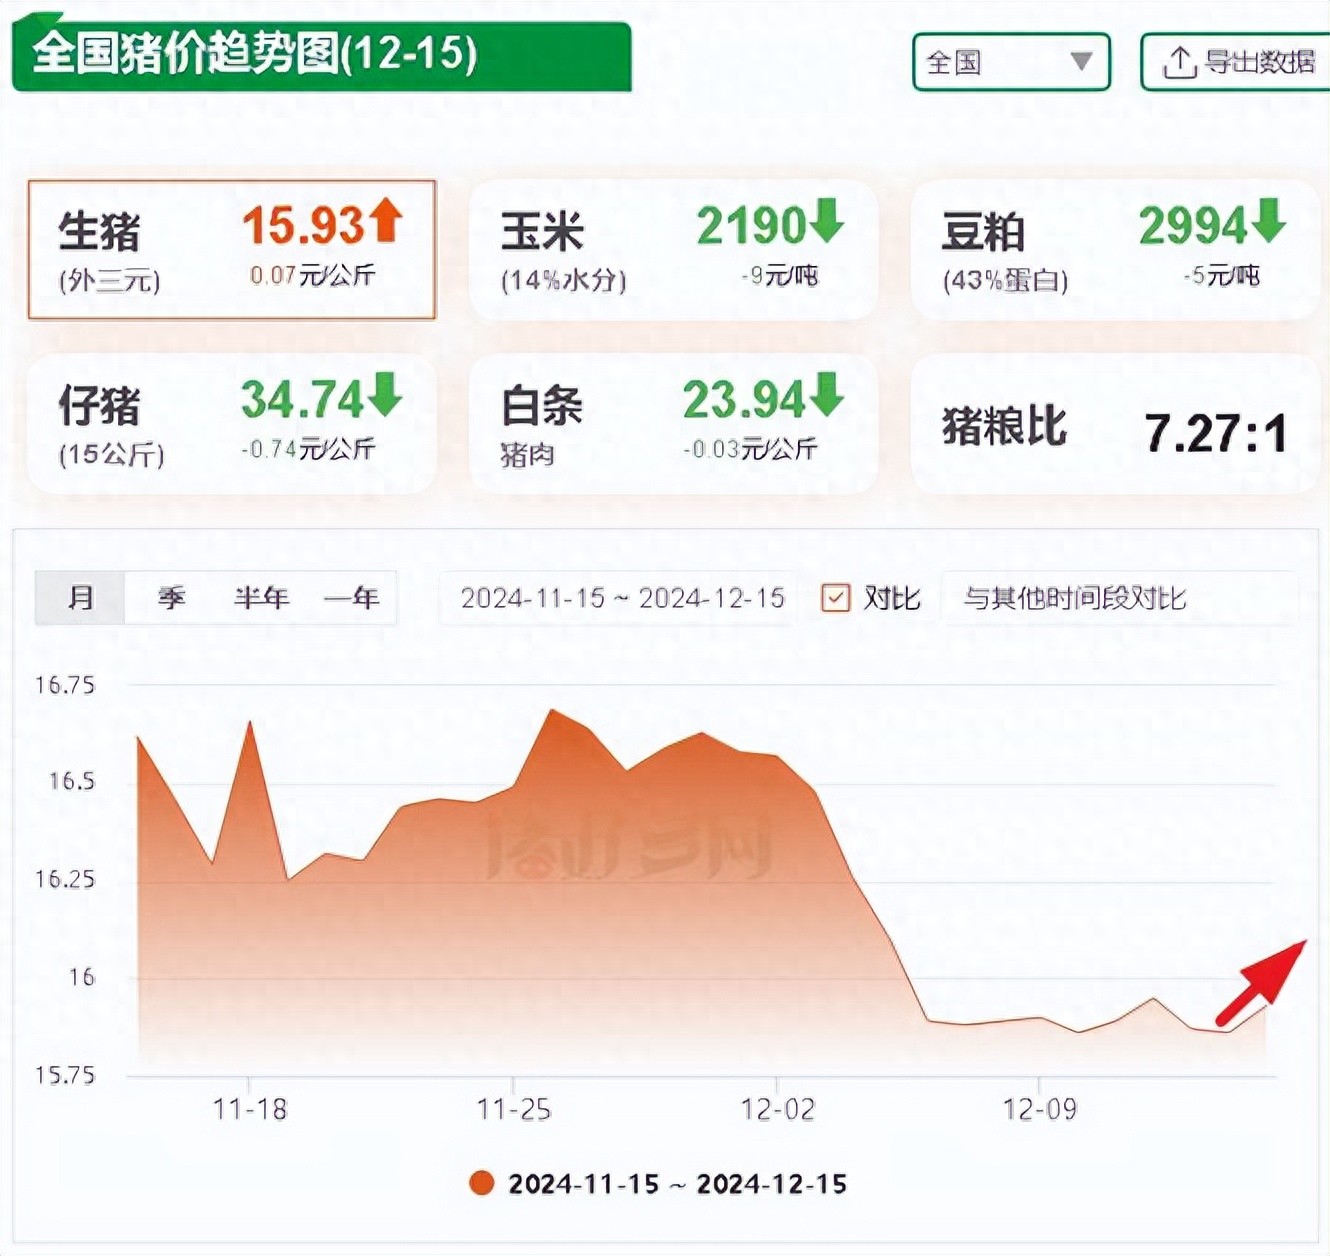Click the -0.74元/公斤 change value

coord(308,449)
